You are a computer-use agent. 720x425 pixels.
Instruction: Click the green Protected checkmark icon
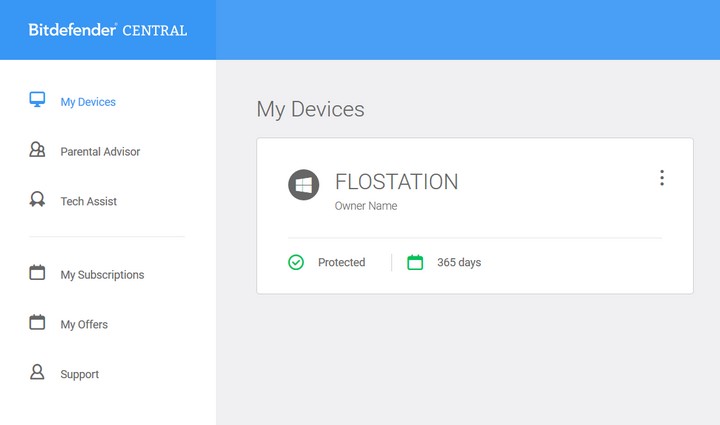click(x=296, y=262)
